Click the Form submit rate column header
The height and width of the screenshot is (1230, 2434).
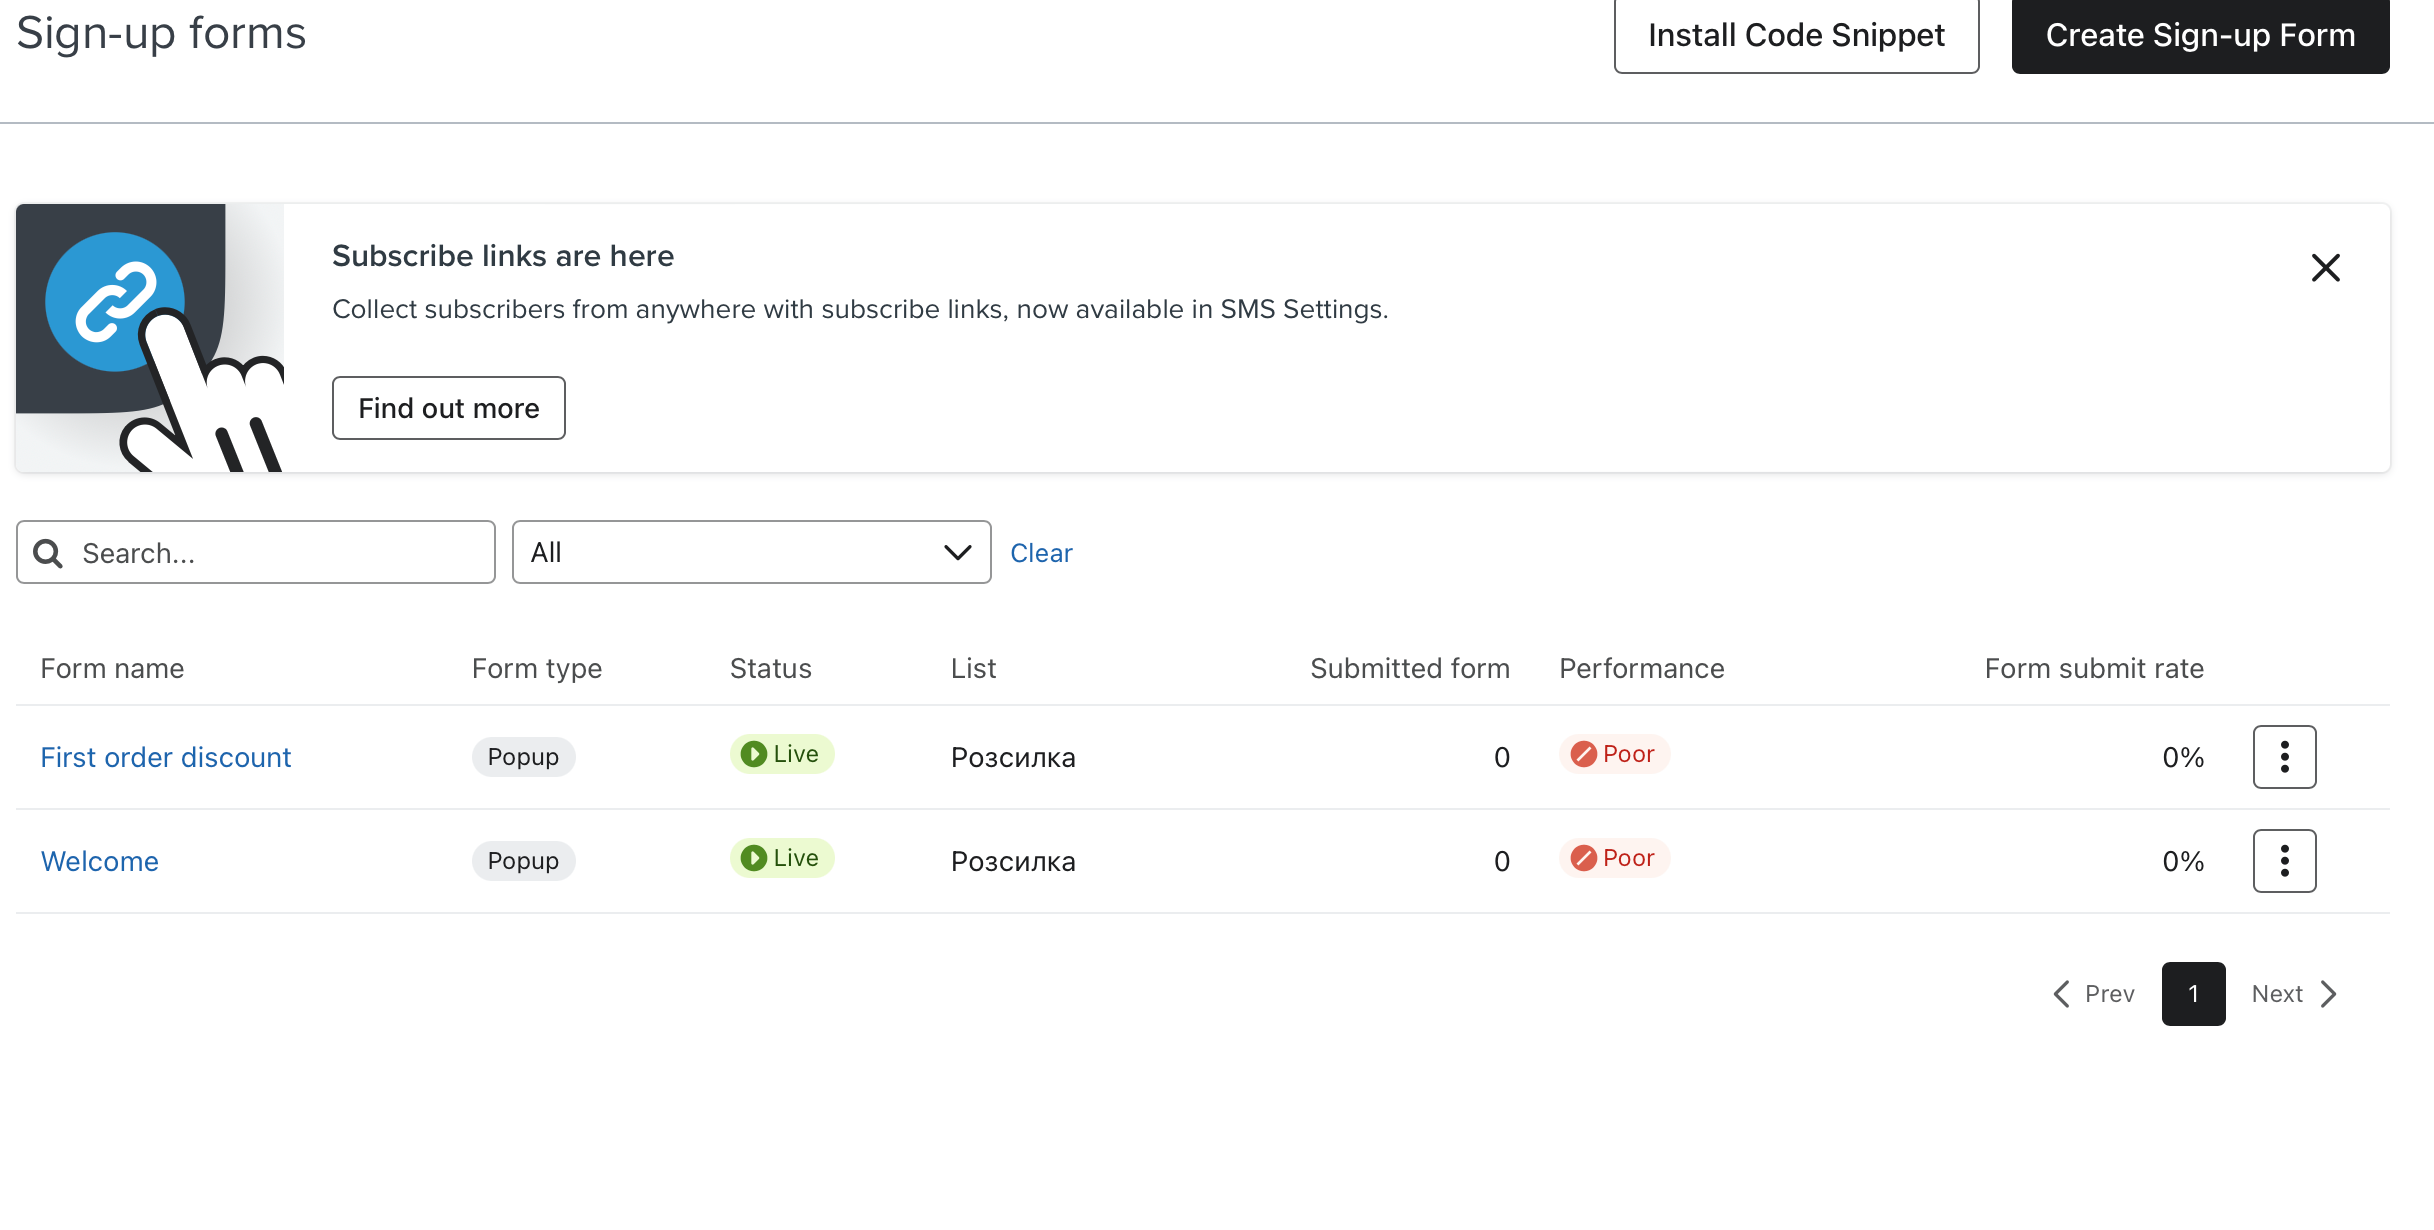2094,668
